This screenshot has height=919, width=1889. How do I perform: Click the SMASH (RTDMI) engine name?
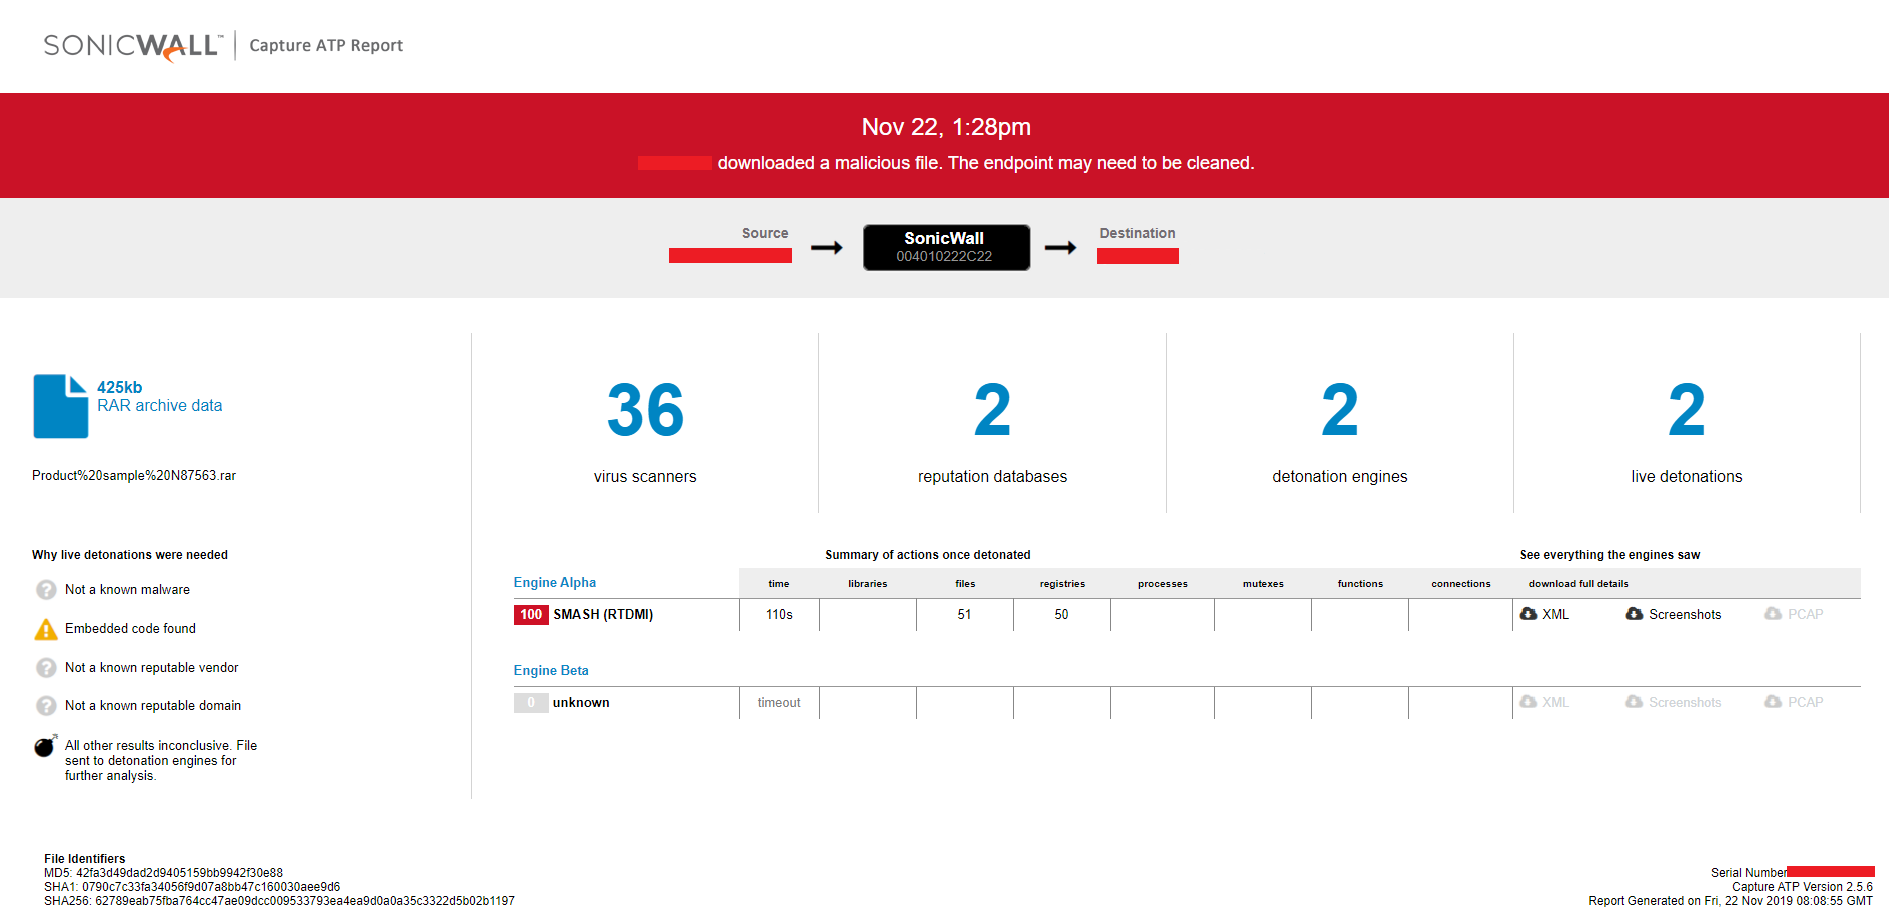point(603,615)
